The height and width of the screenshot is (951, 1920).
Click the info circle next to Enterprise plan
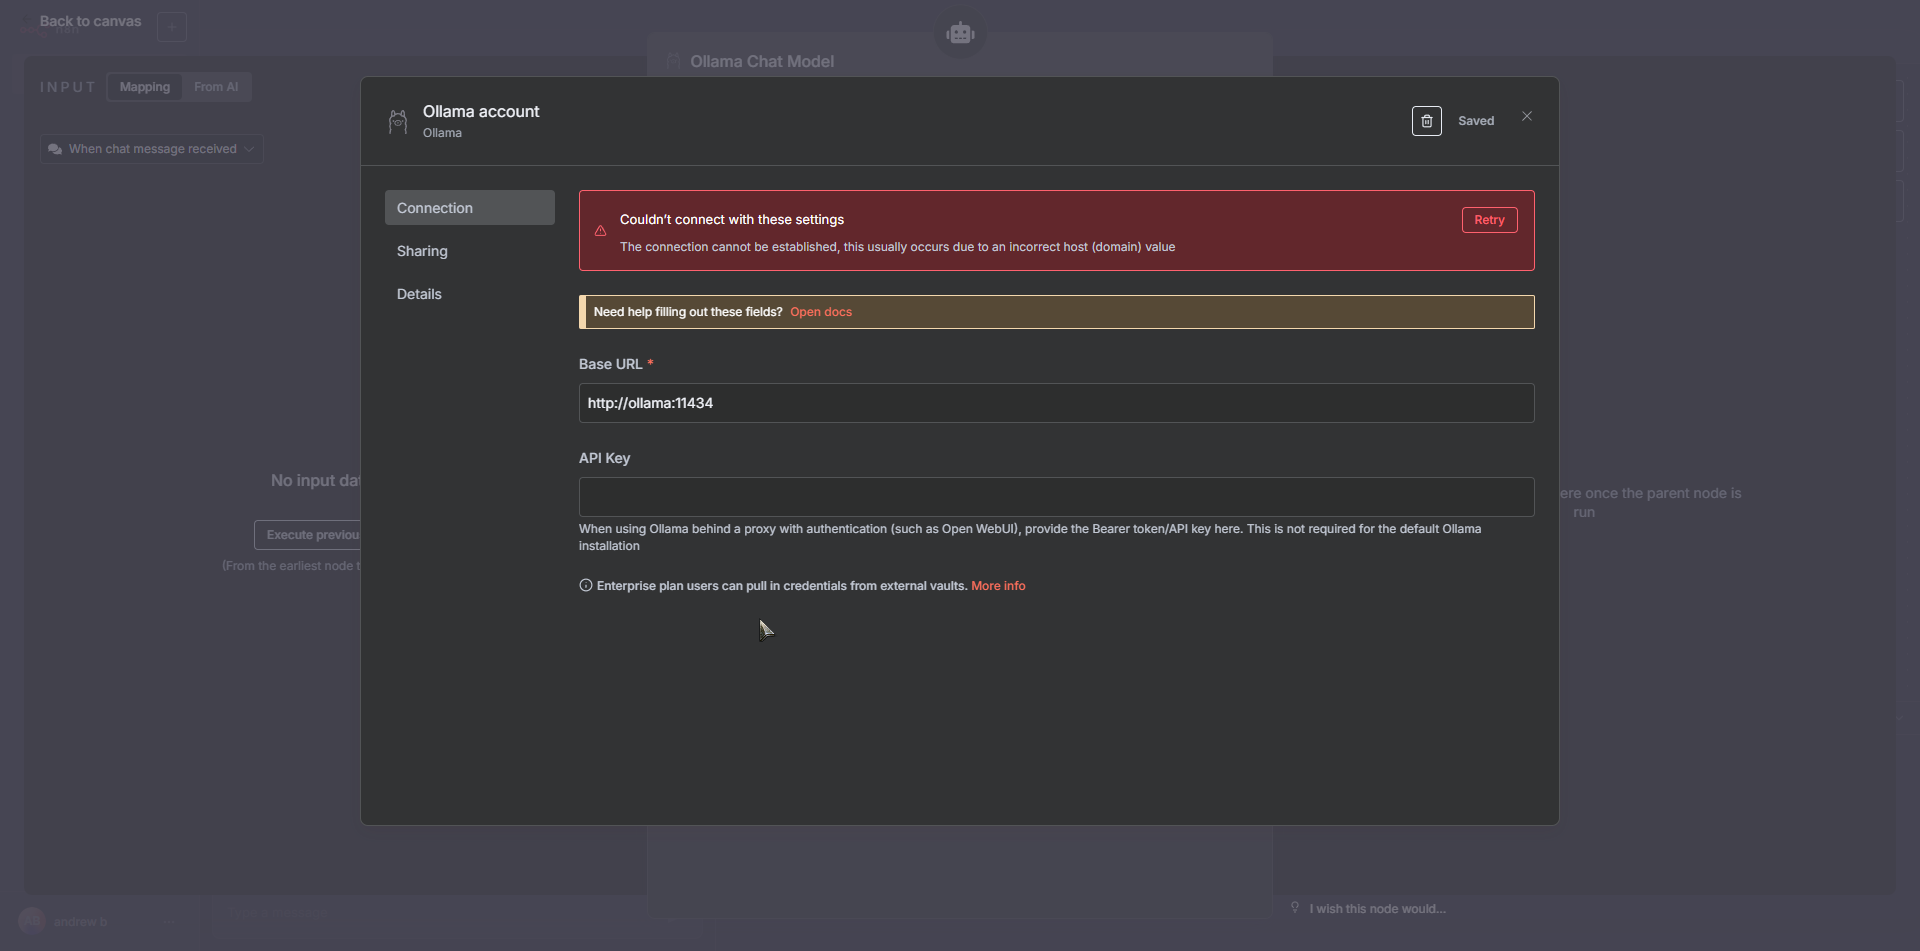click(x=586, y=585)
